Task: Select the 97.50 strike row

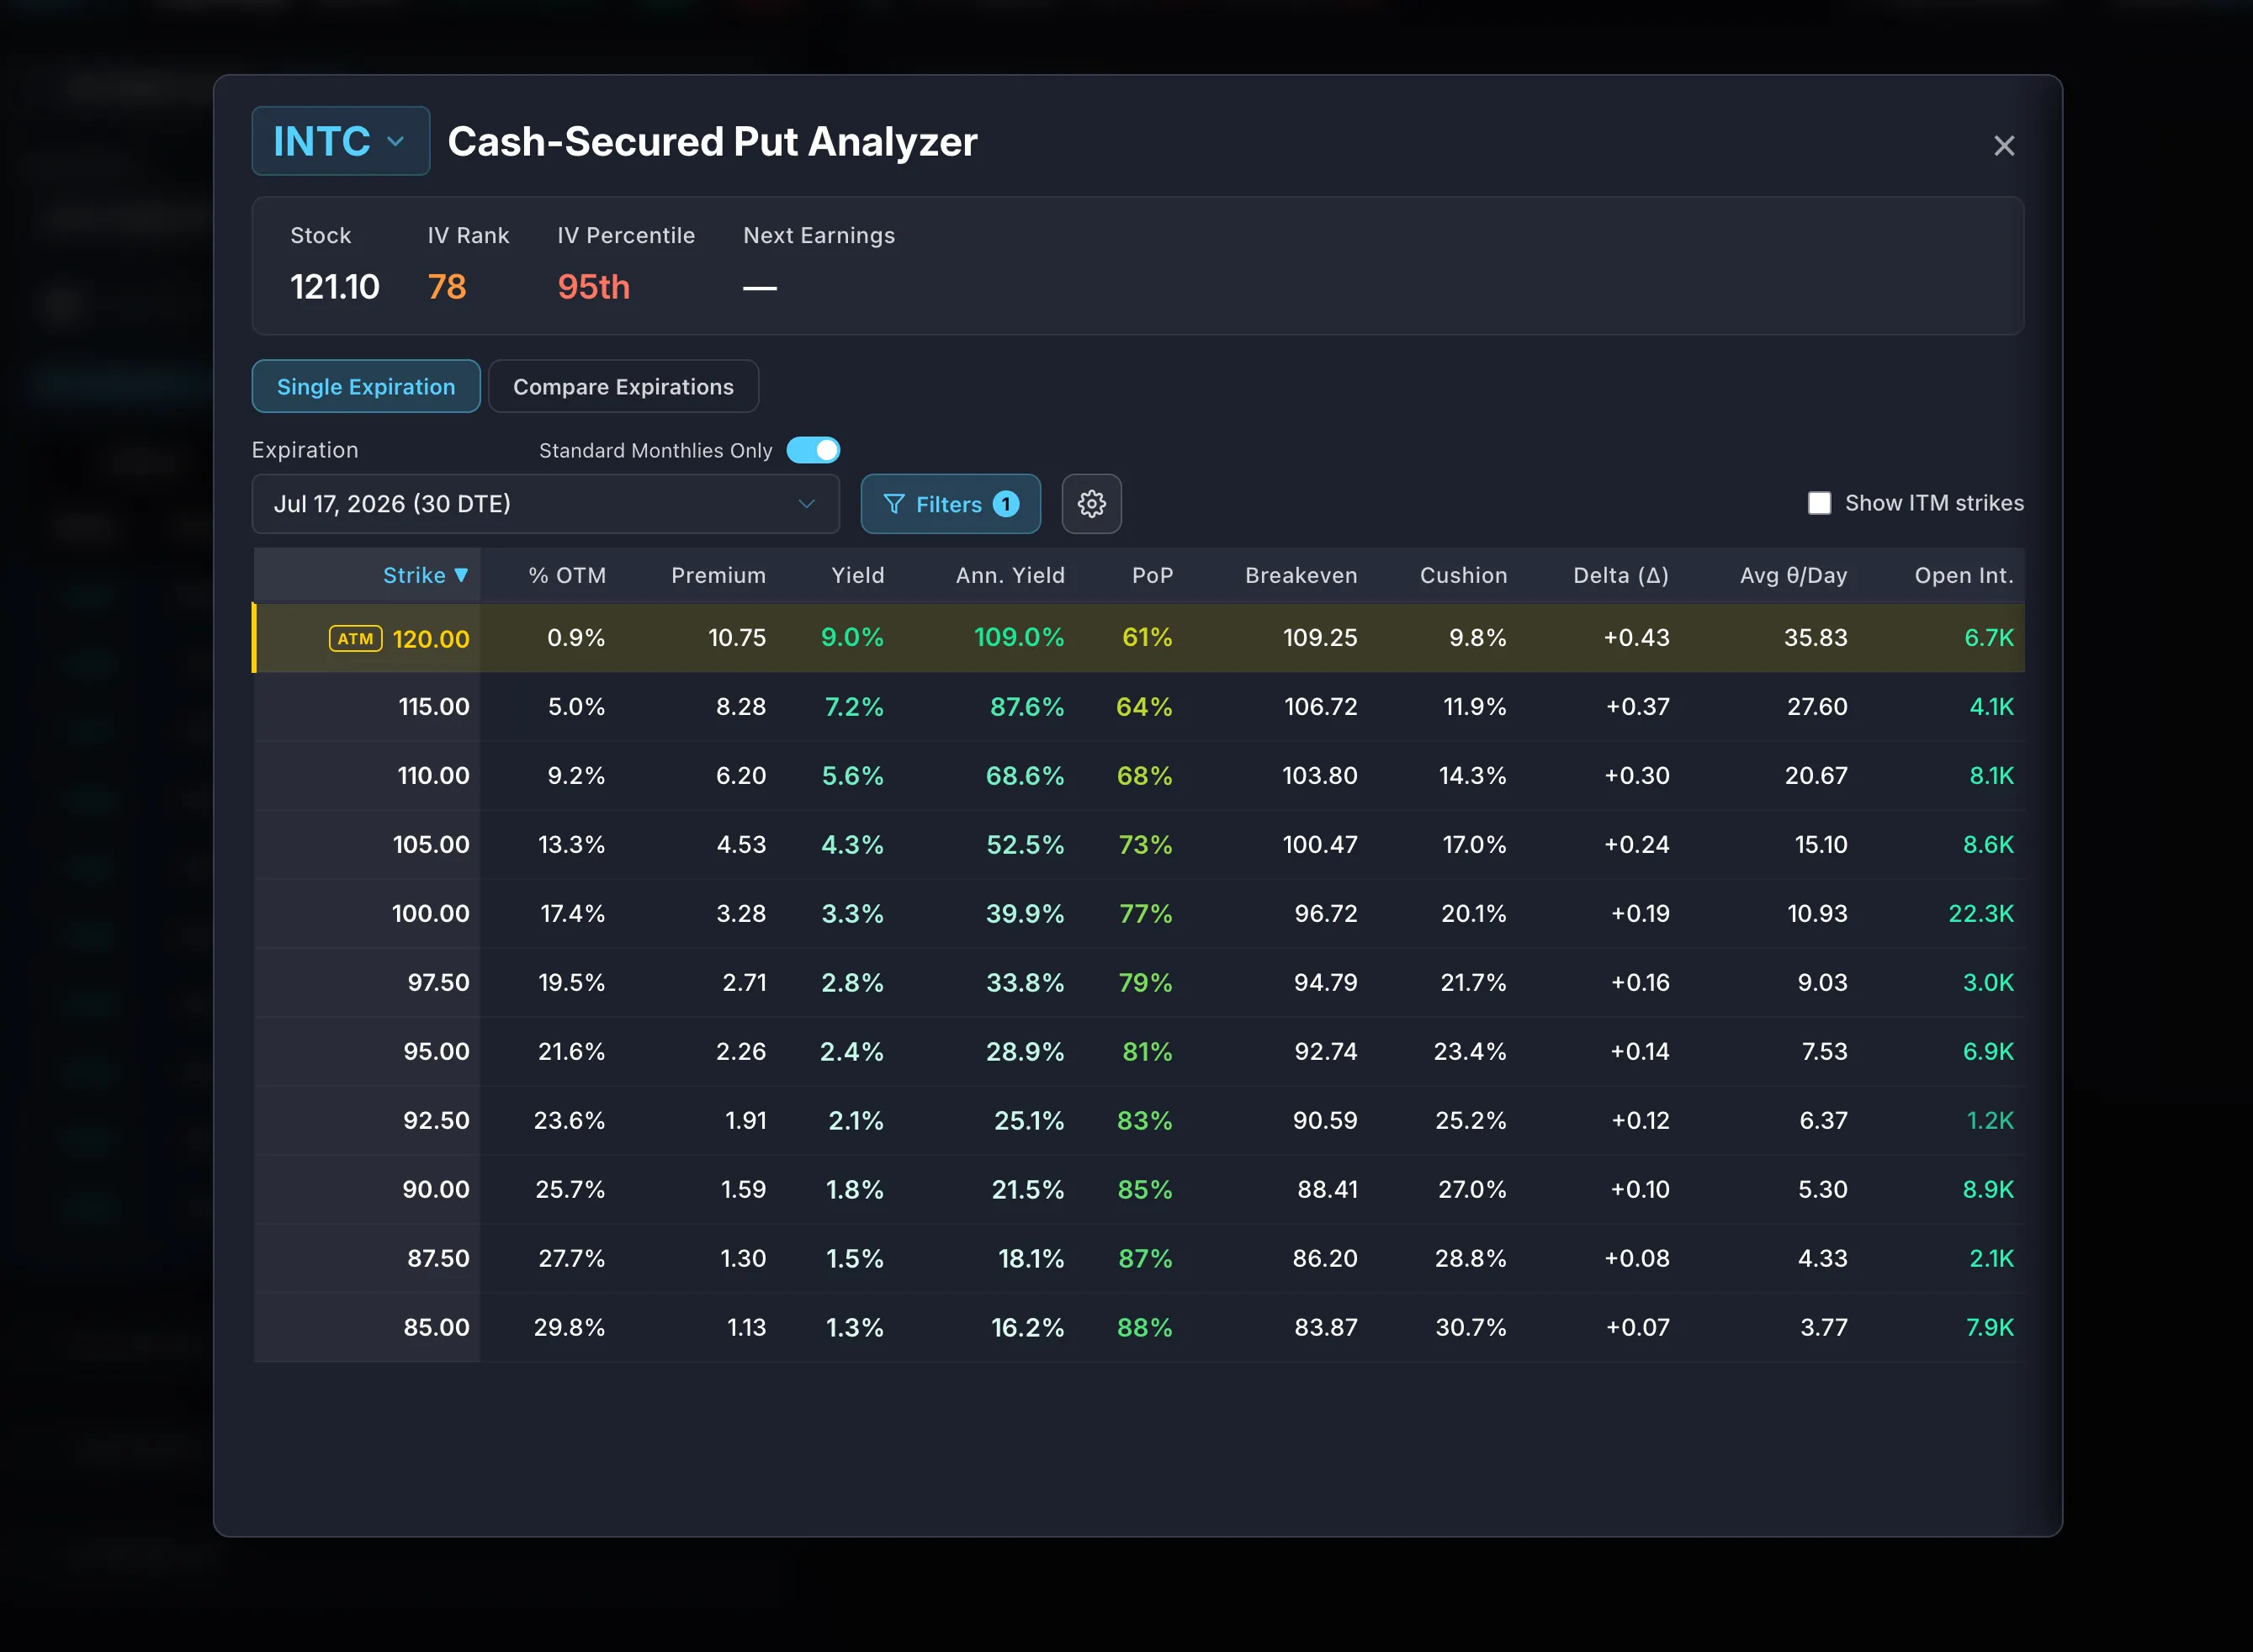Action: click(1139, 983)
